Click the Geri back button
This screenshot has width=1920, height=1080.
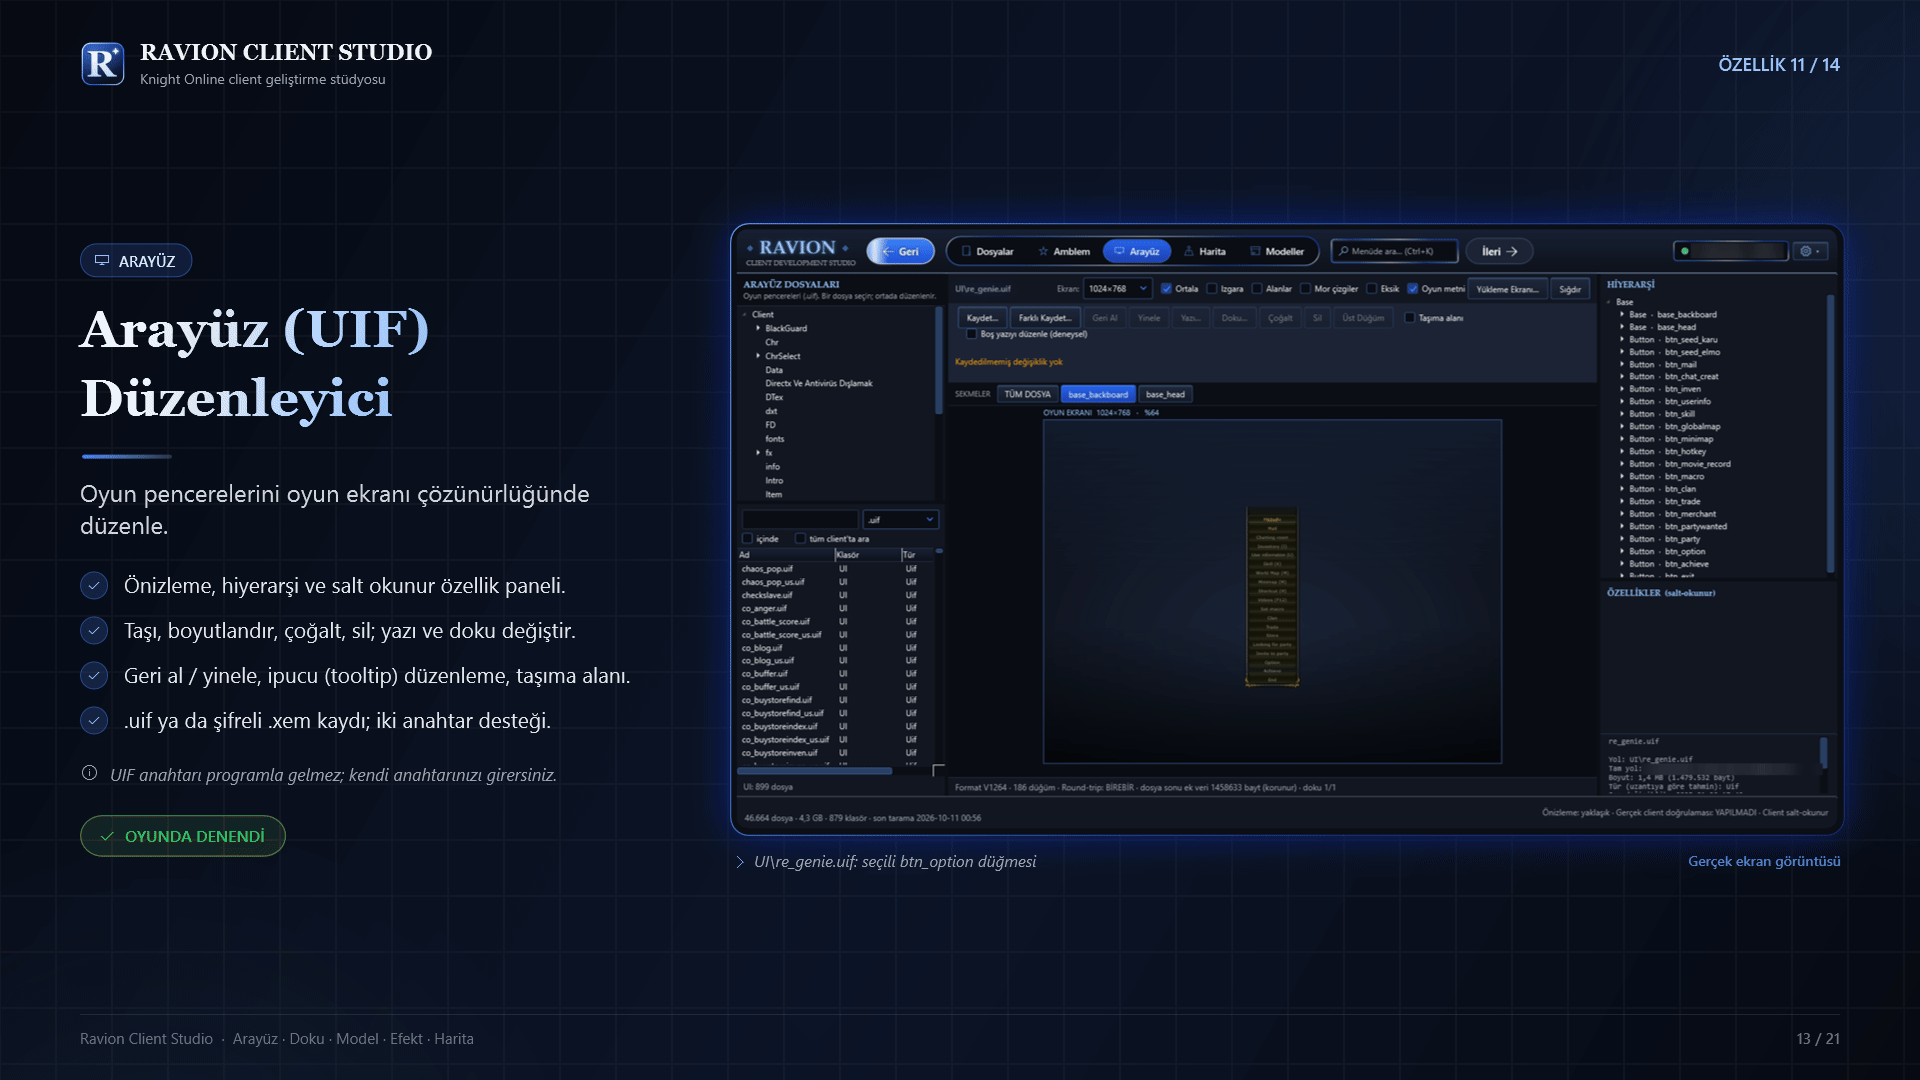pyautogui.click(x=901, y=251)
